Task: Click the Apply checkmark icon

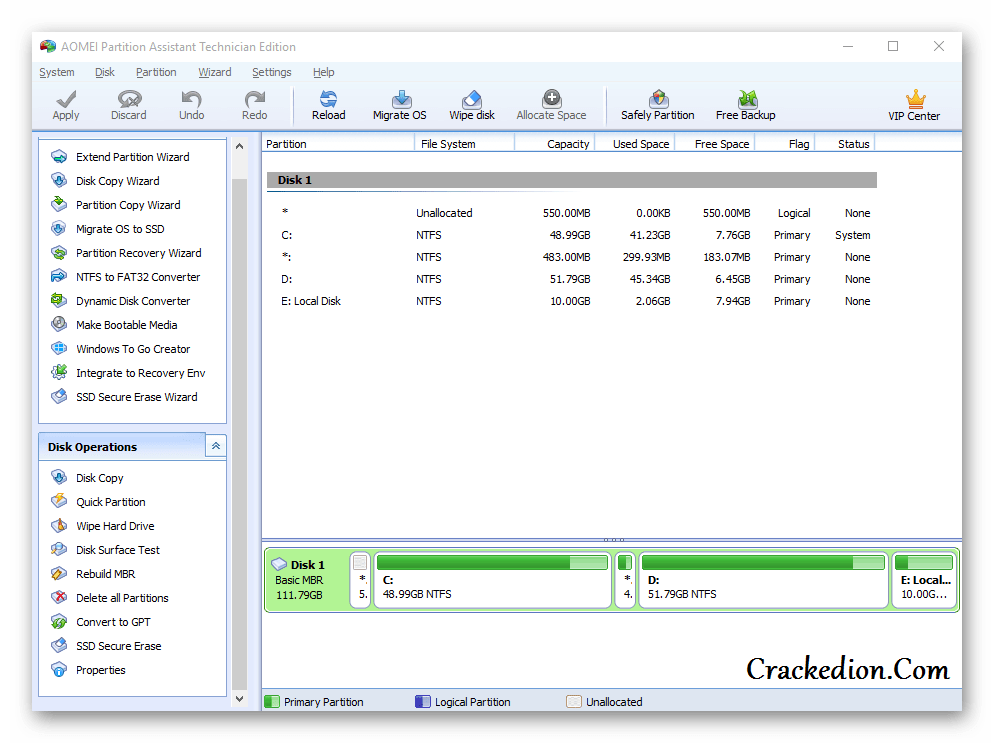Action: 66,98
